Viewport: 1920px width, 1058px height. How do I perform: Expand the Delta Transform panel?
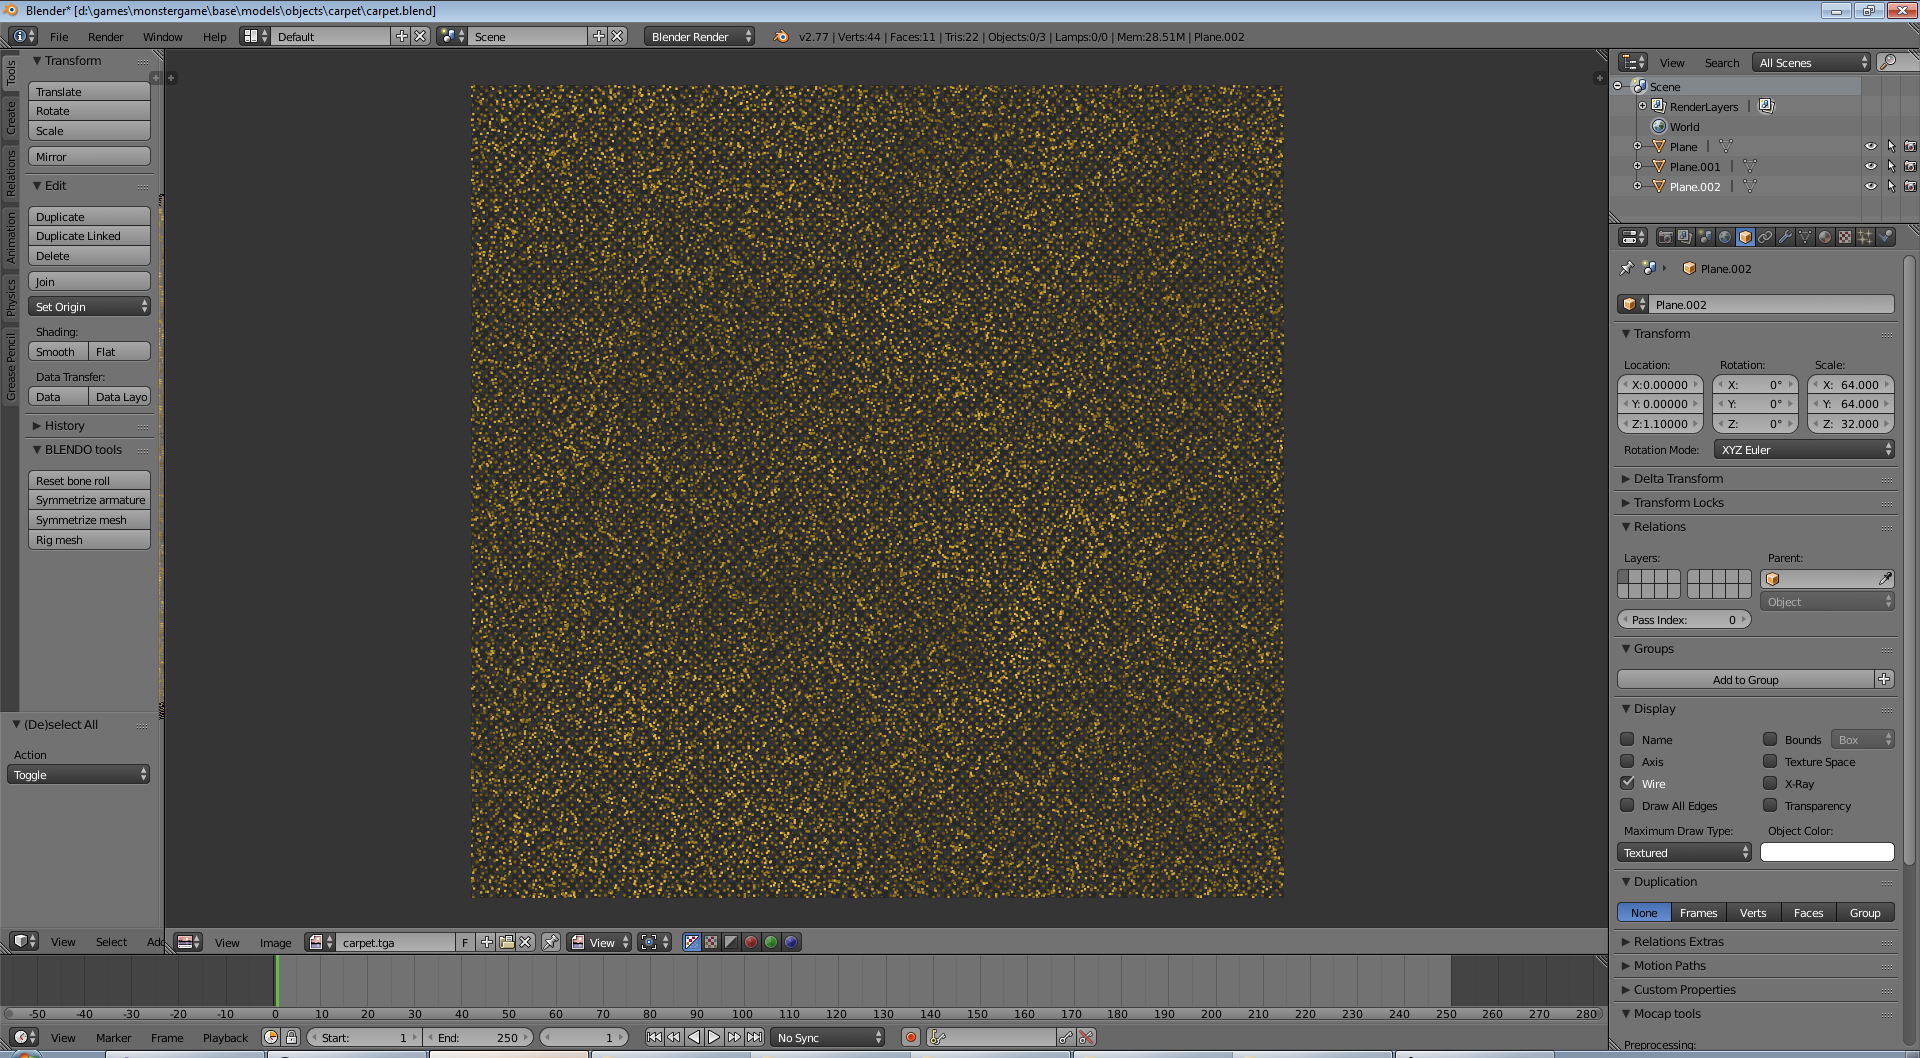[1678, 479]
